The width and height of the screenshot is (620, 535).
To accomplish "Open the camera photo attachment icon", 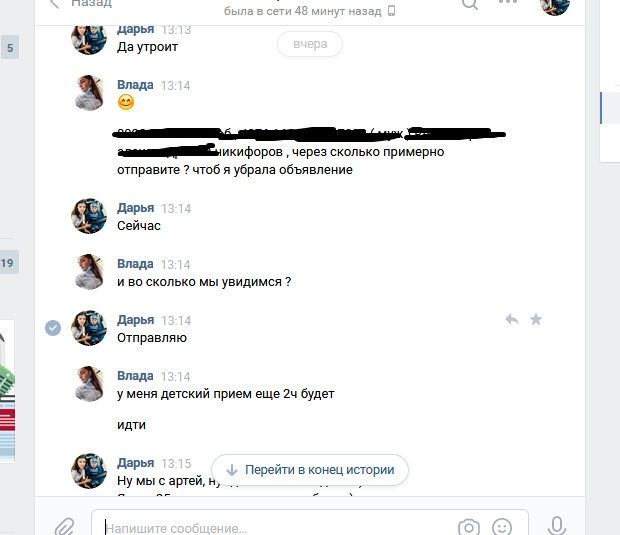I will tap(469, 527).
